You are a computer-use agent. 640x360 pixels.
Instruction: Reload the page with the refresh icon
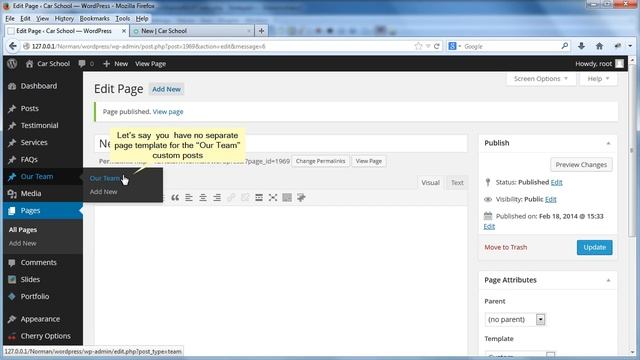click(x=437, y=46)
